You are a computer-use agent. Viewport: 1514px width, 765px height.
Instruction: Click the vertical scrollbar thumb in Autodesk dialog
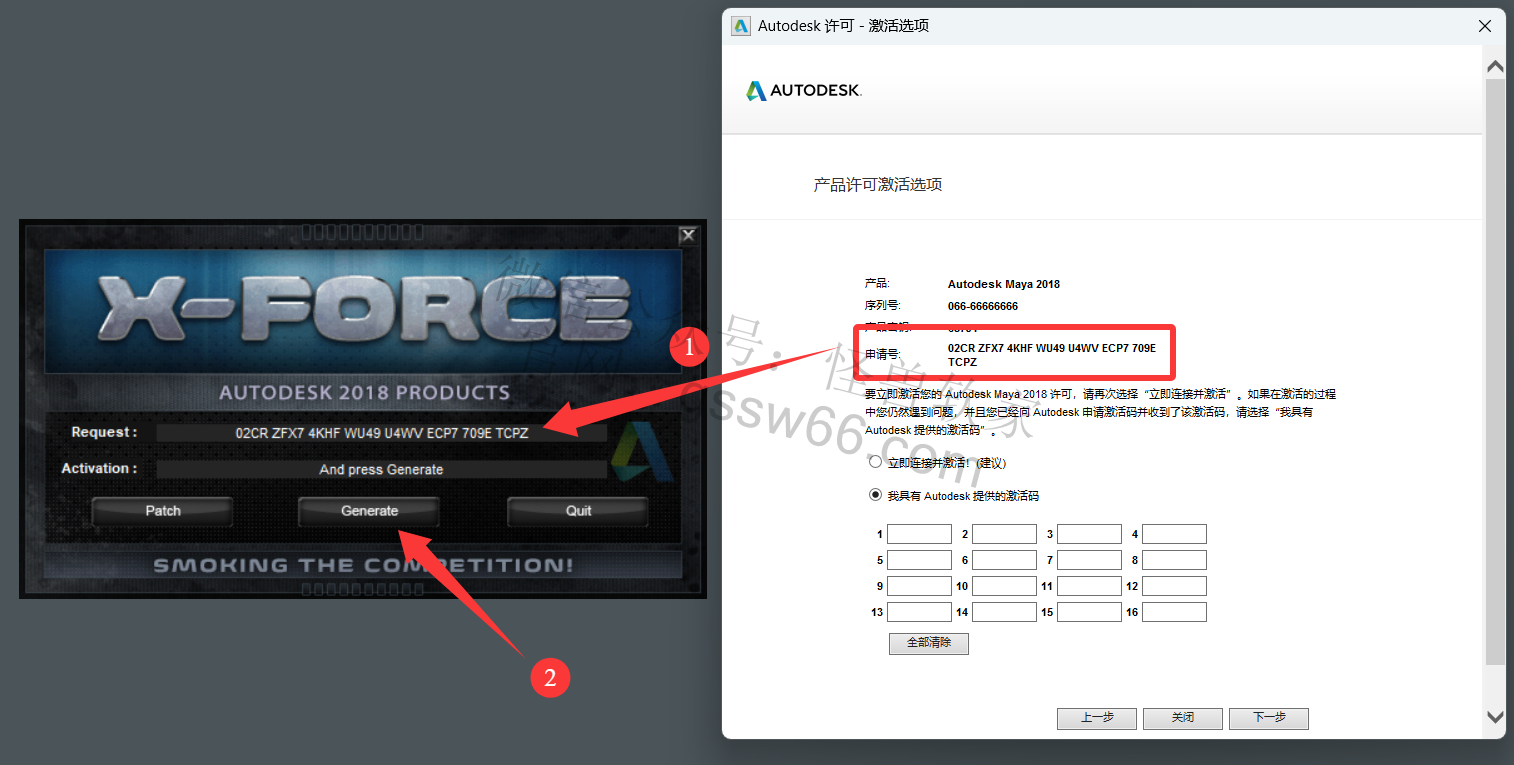pyautogui.click(x=1495, y=372)
